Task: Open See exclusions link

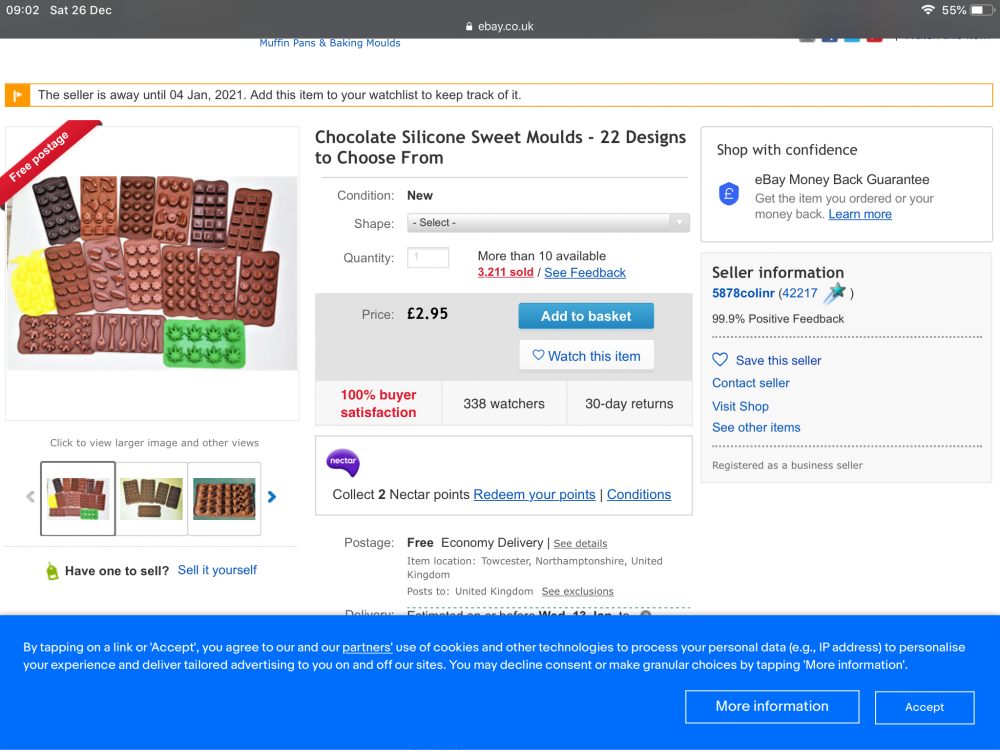Action: pos(577,591)
